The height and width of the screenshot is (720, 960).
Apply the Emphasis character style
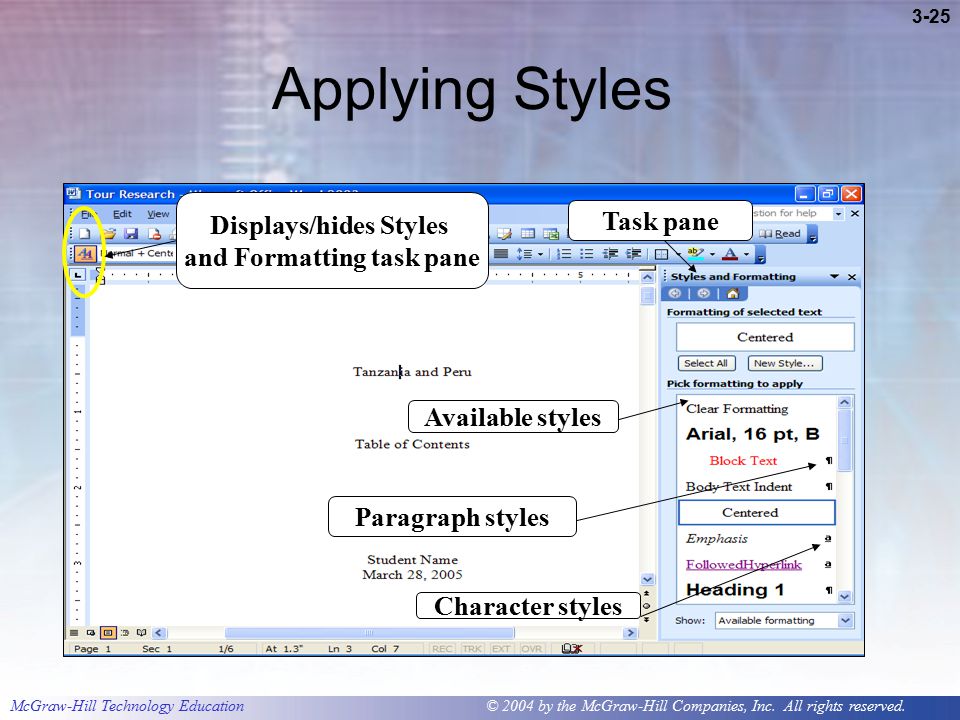coord(757,539)
